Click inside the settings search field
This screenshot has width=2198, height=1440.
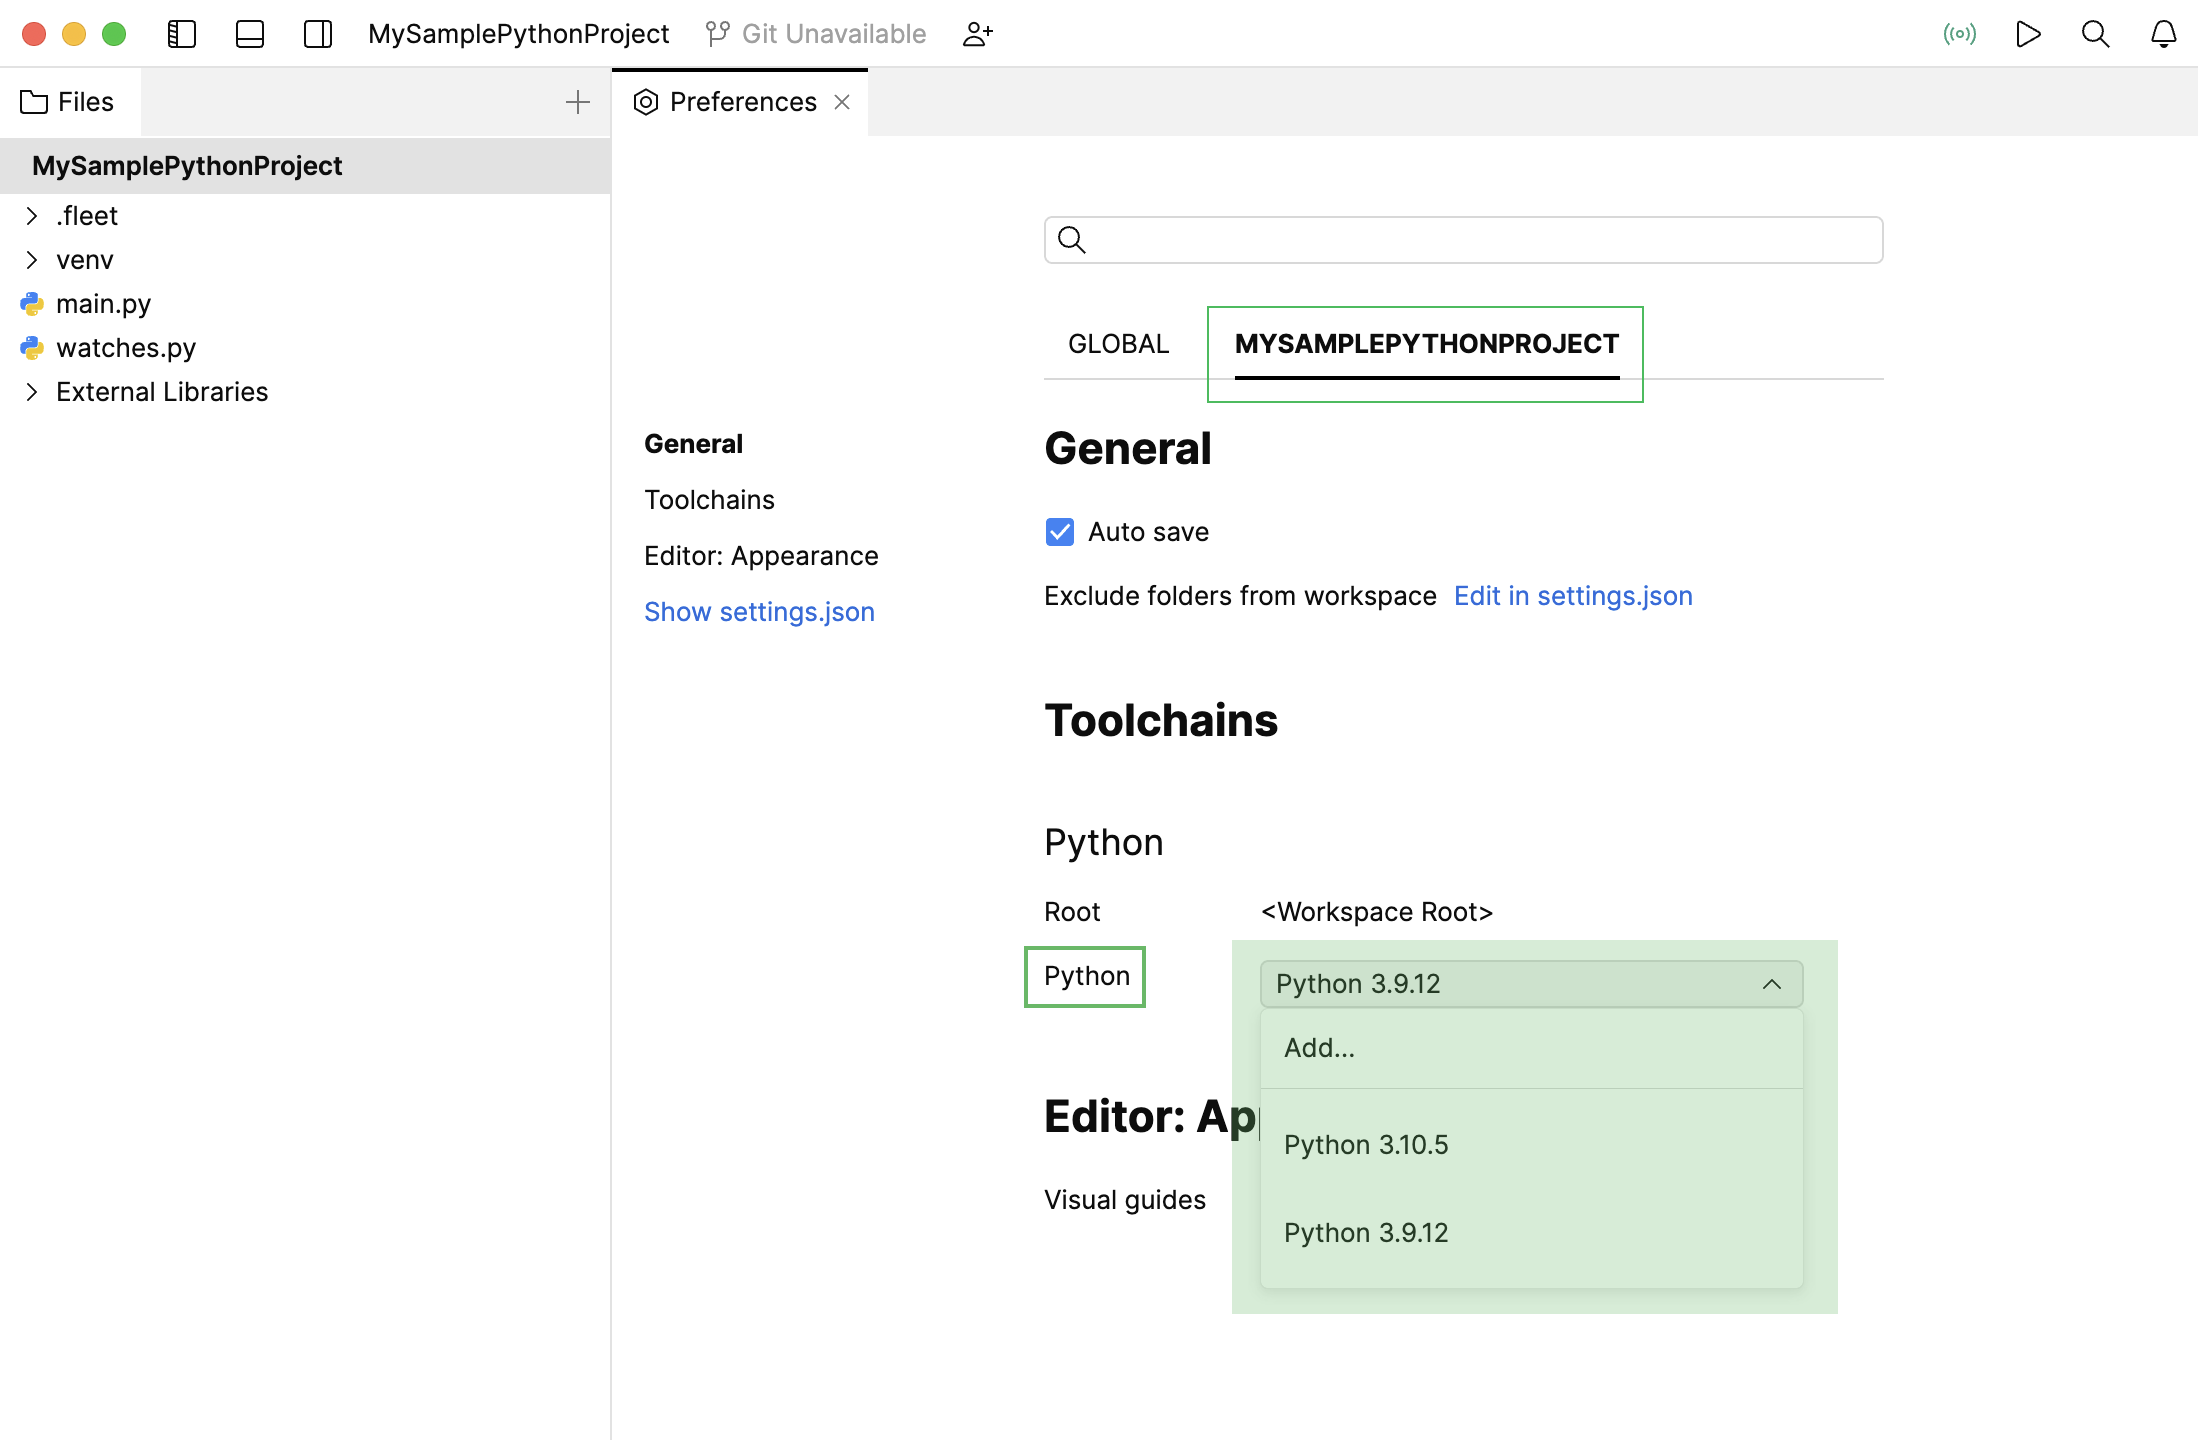pos(1462,240)
